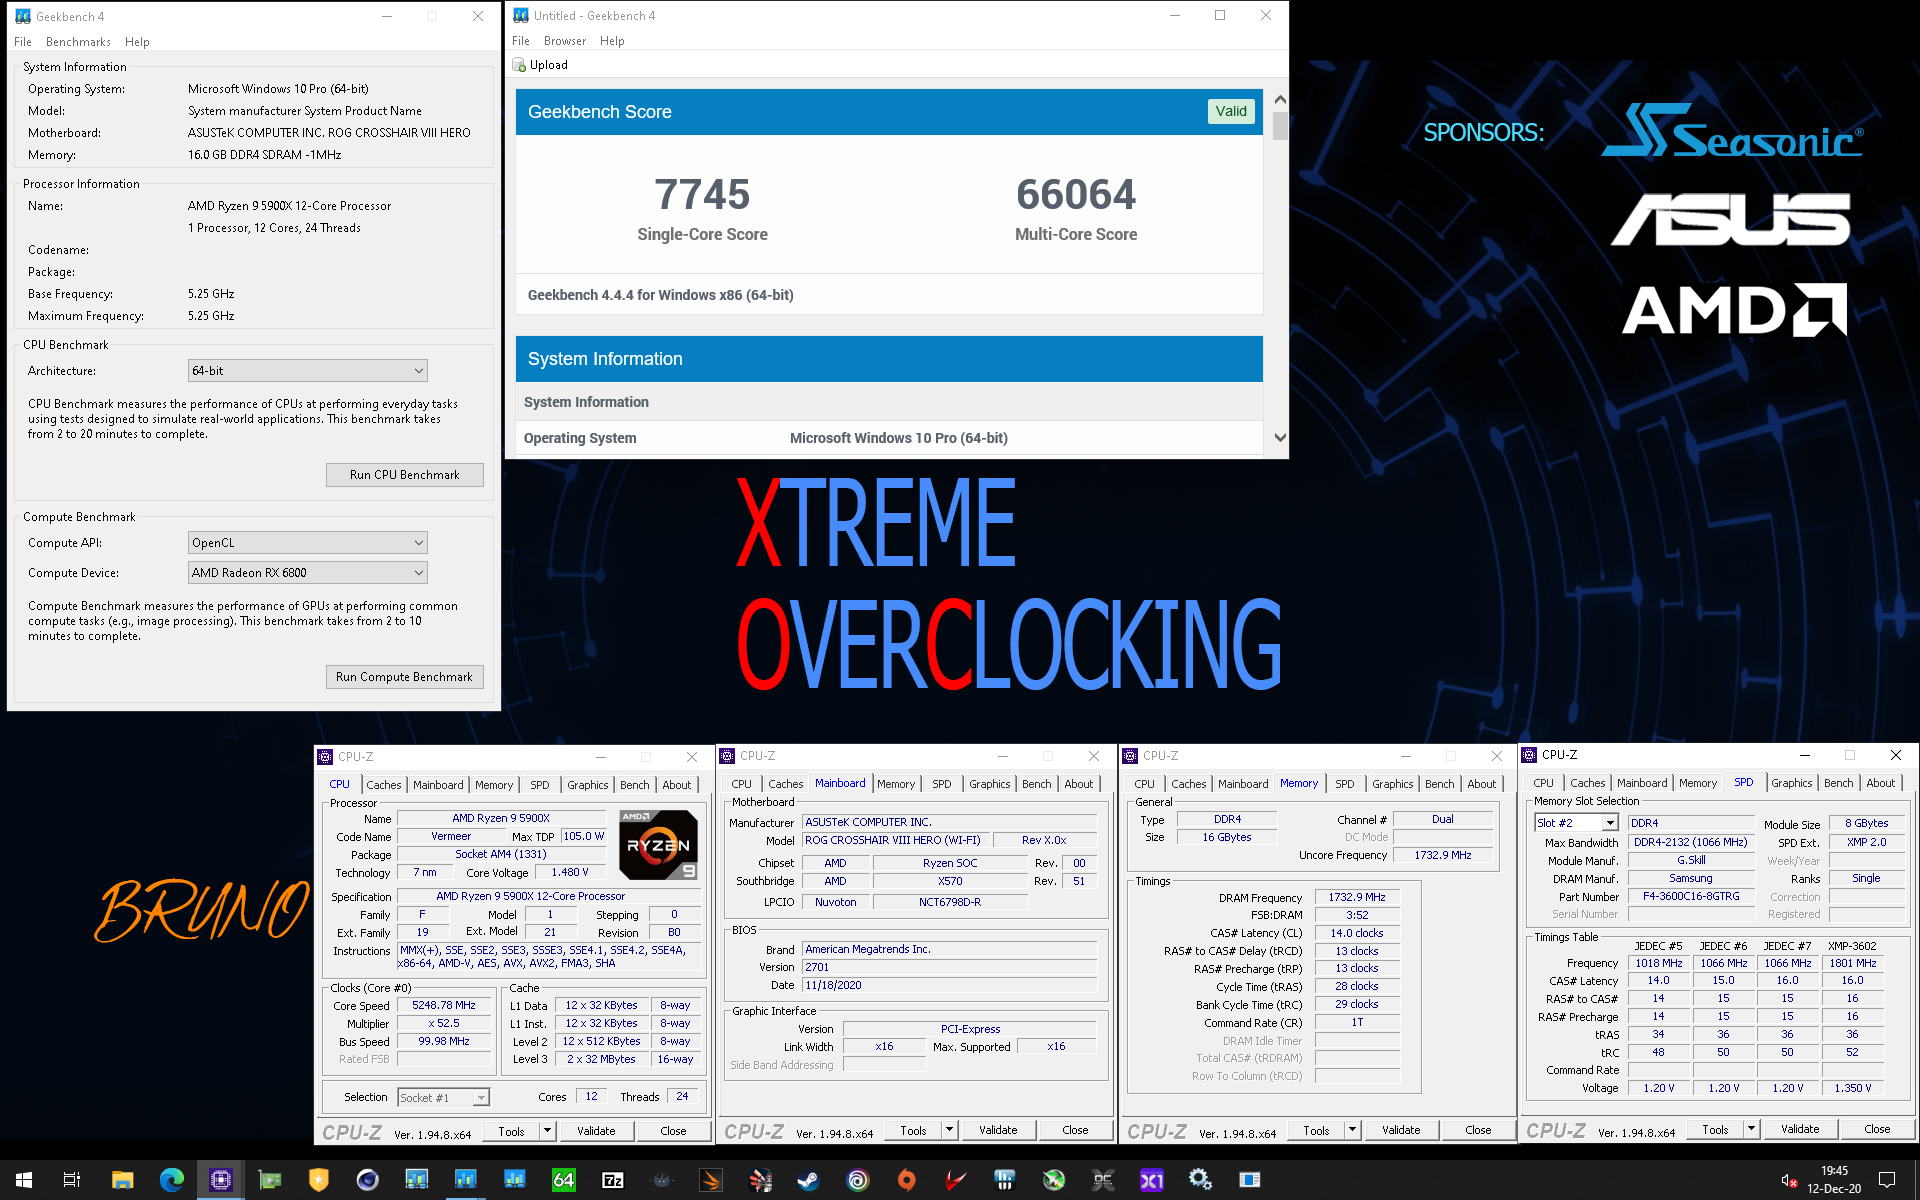This screenshot has width=1920, height=1200.
Task: Click the Core Voltage 1.480 V value
Action: coord(570,873)
